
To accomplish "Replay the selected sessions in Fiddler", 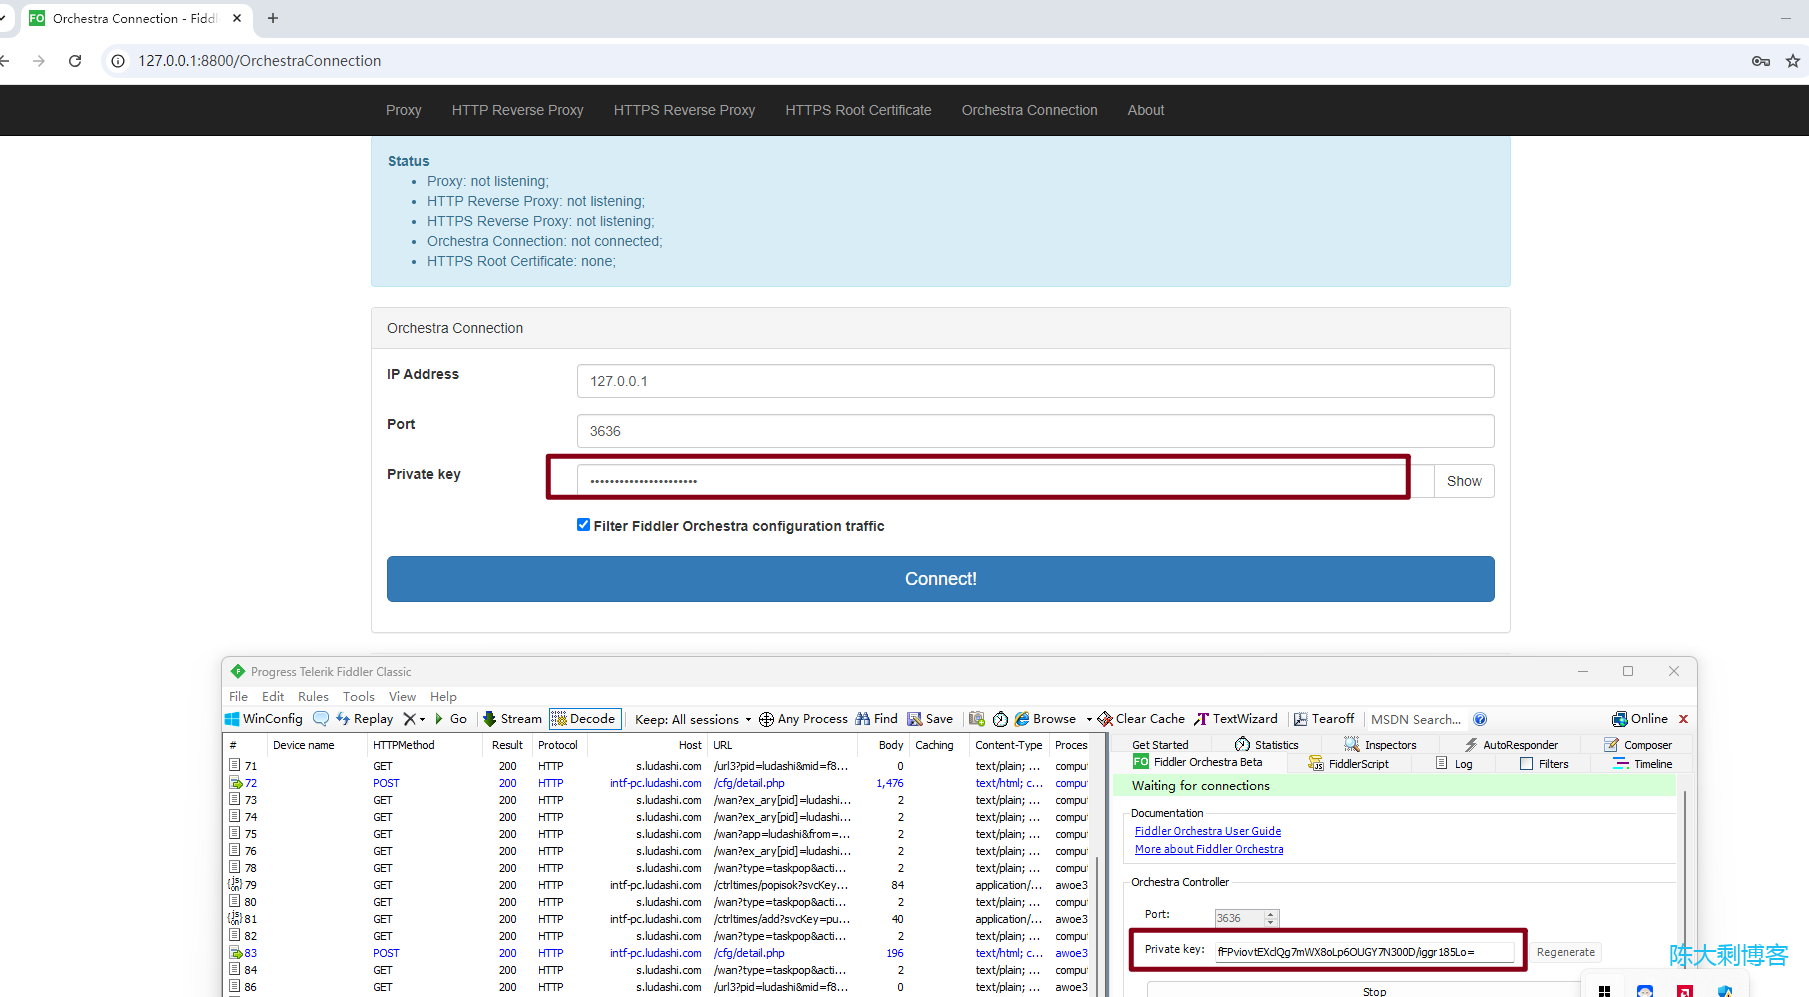I will coord(365,719).
